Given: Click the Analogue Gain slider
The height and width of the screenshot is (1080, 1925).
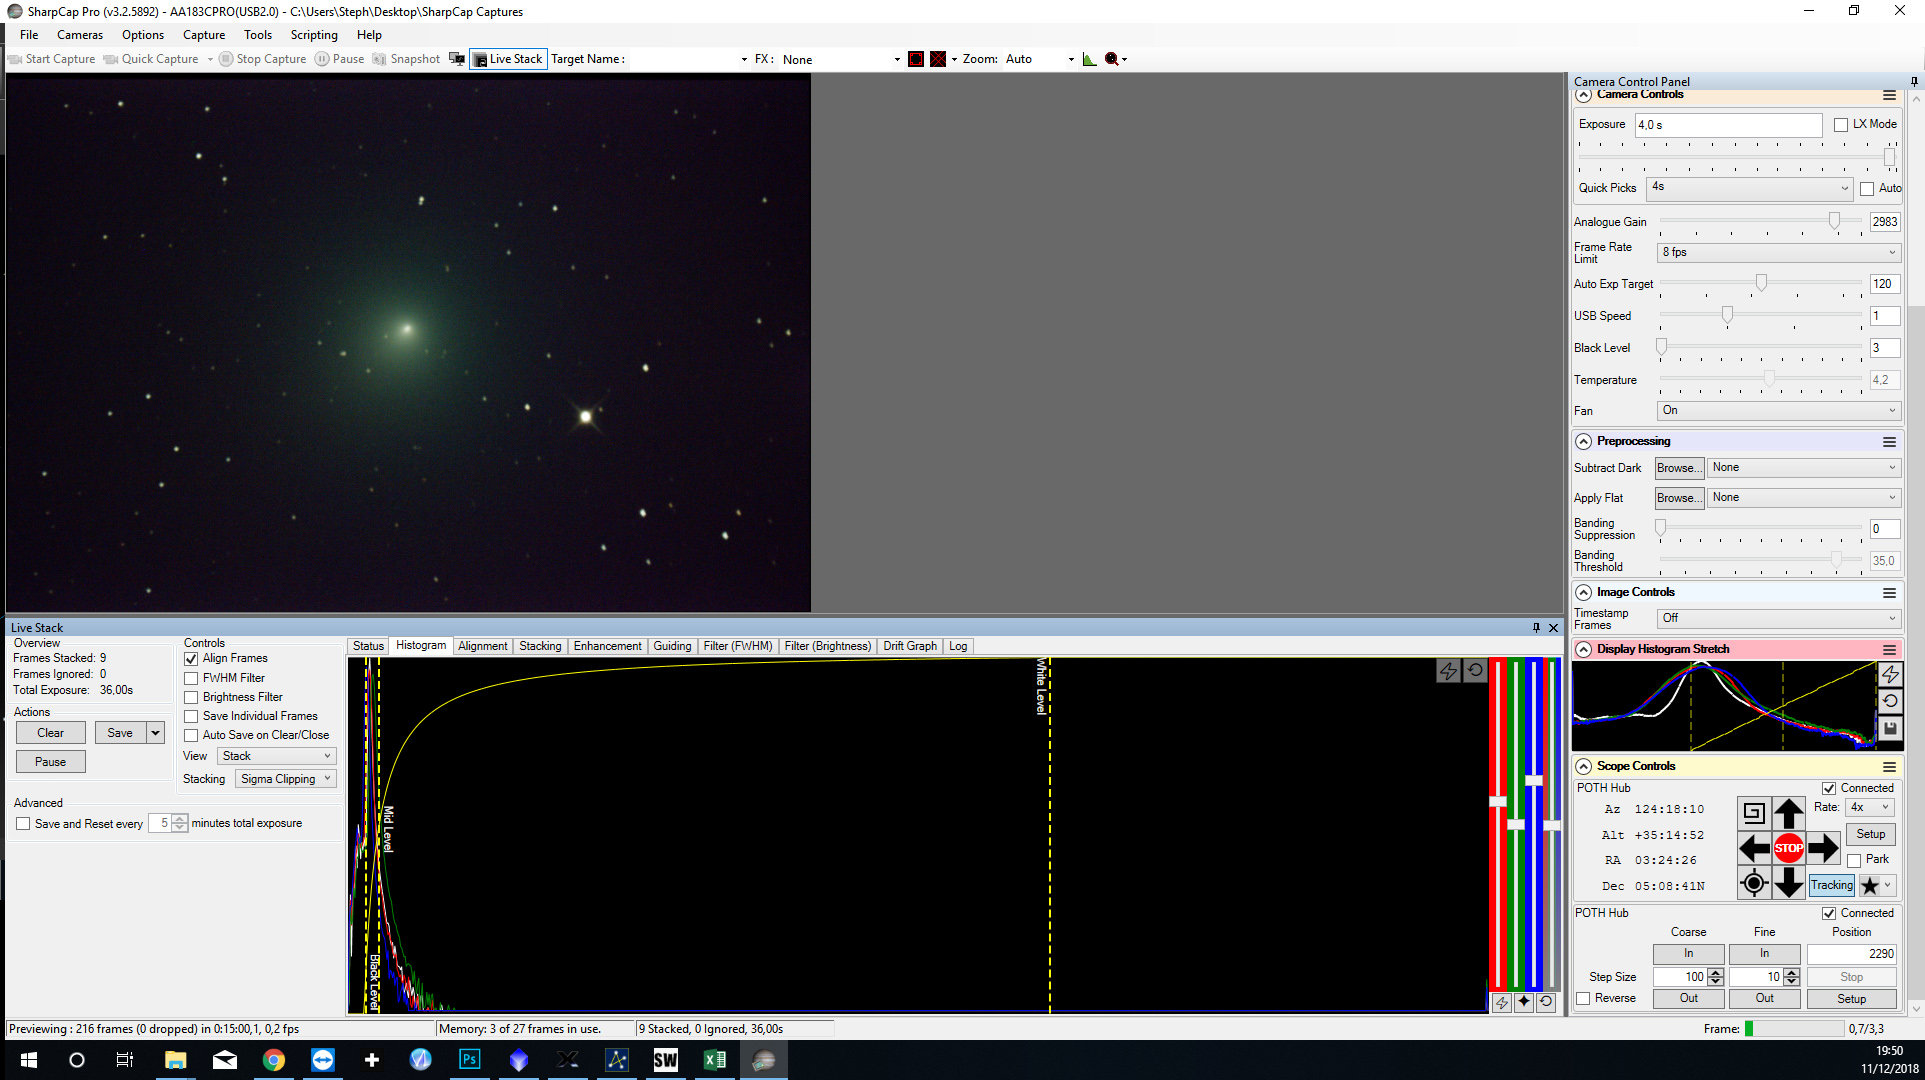Looking at the screenshot, I should pos(1834,222).
